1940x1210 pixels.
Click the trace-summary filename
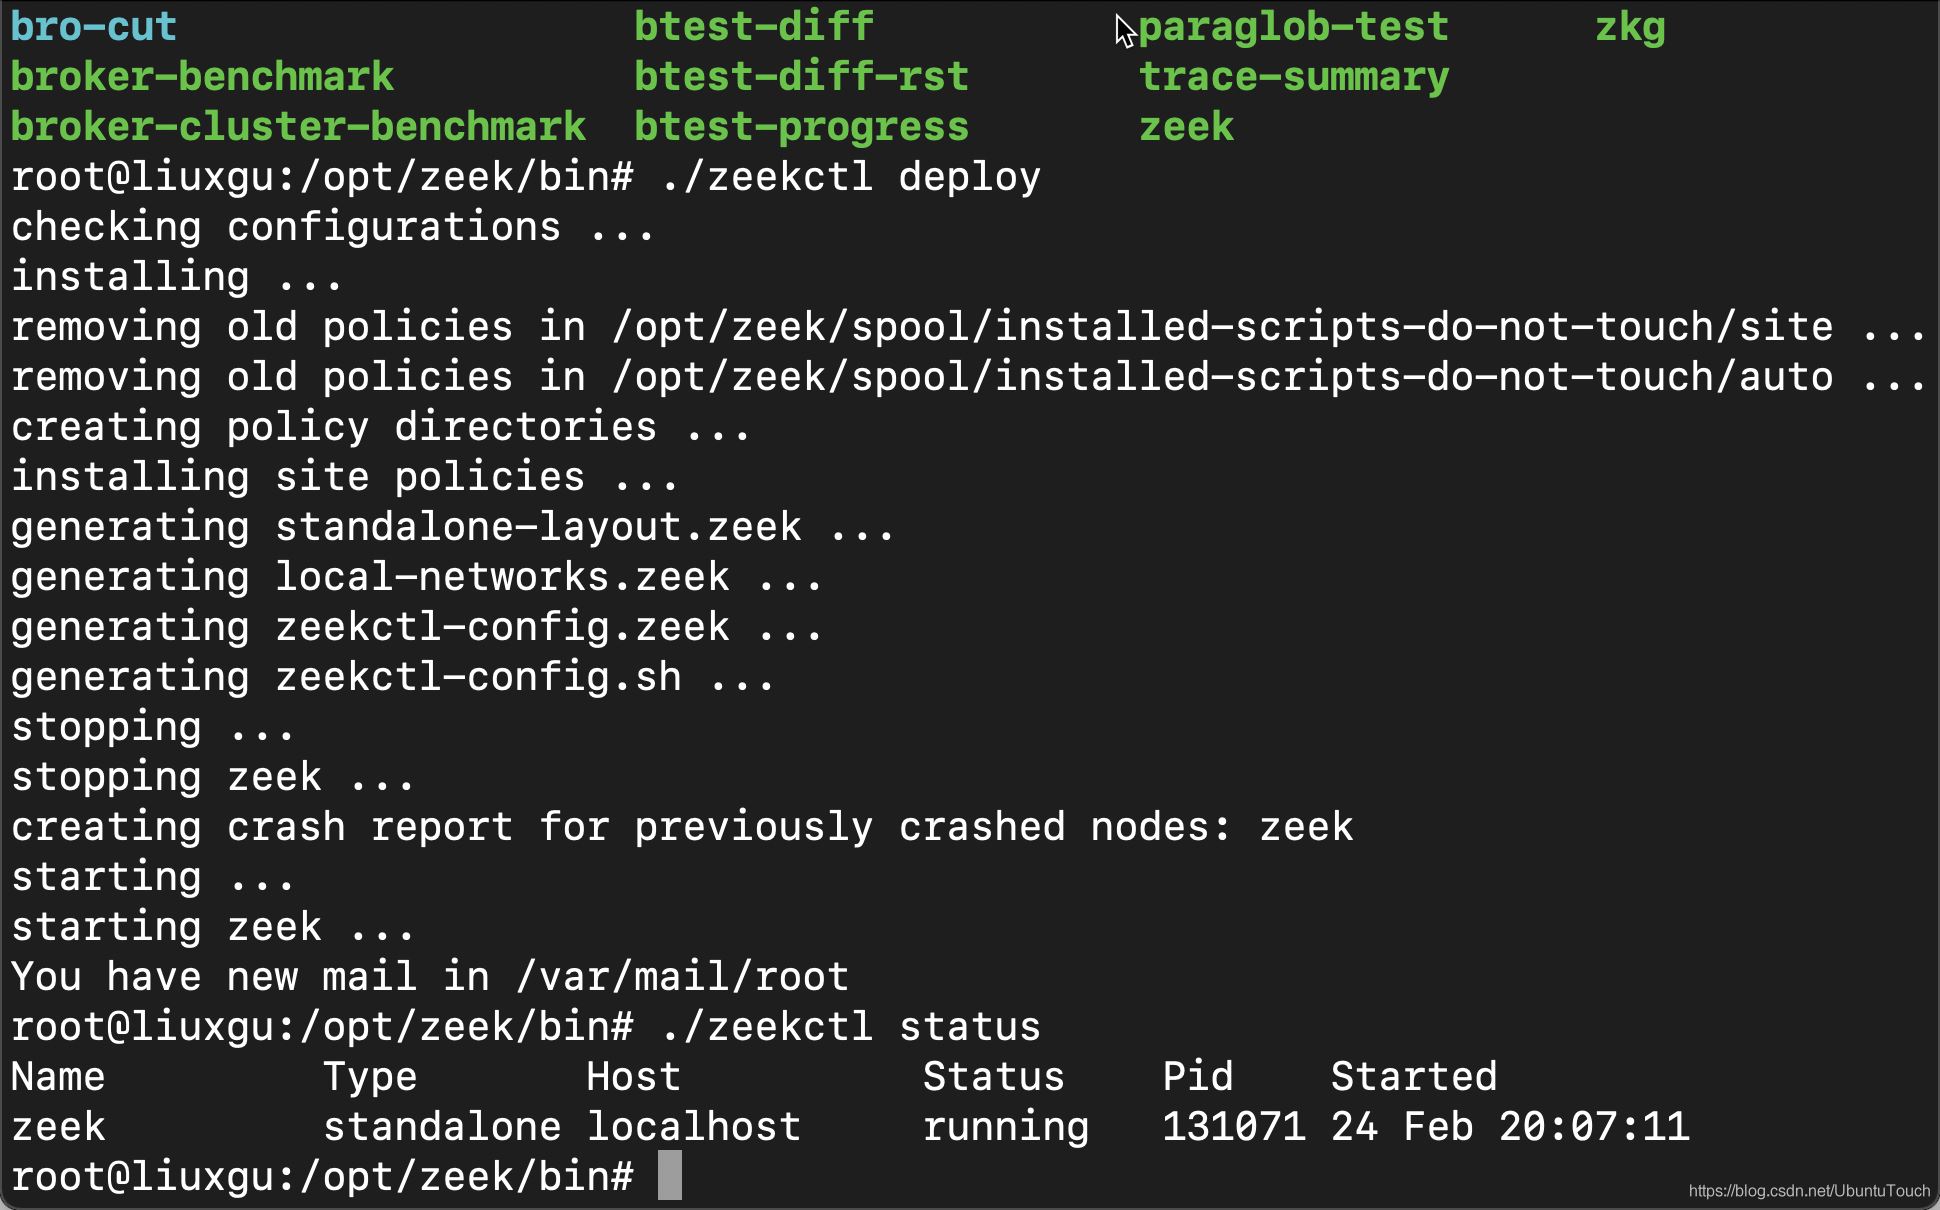1293,77
